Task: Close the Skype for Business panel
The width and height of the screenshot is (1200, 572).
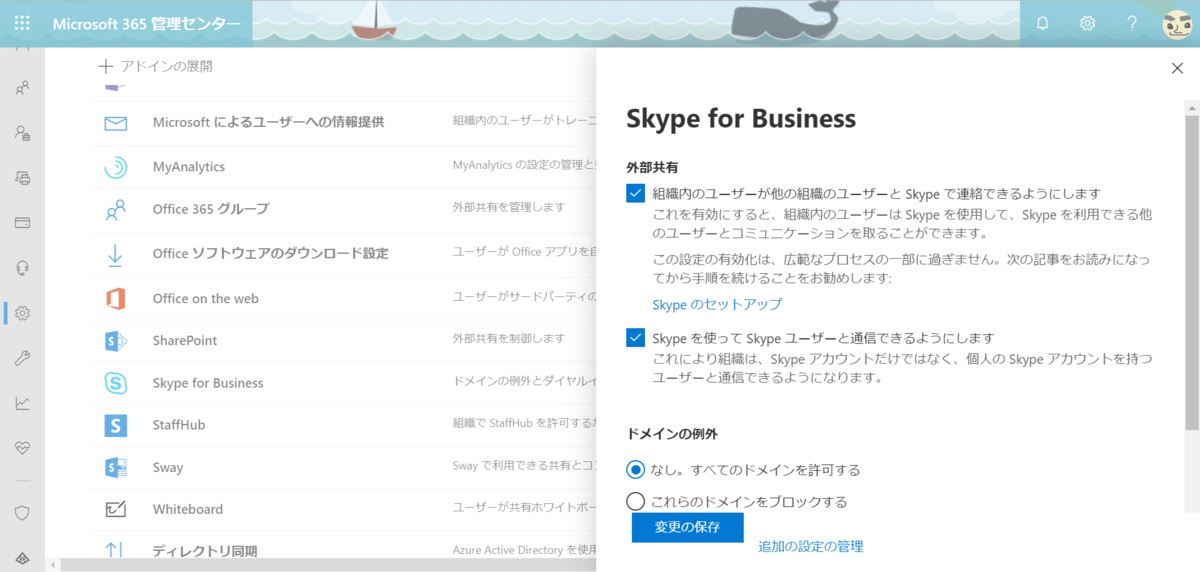Action: 1177,68
